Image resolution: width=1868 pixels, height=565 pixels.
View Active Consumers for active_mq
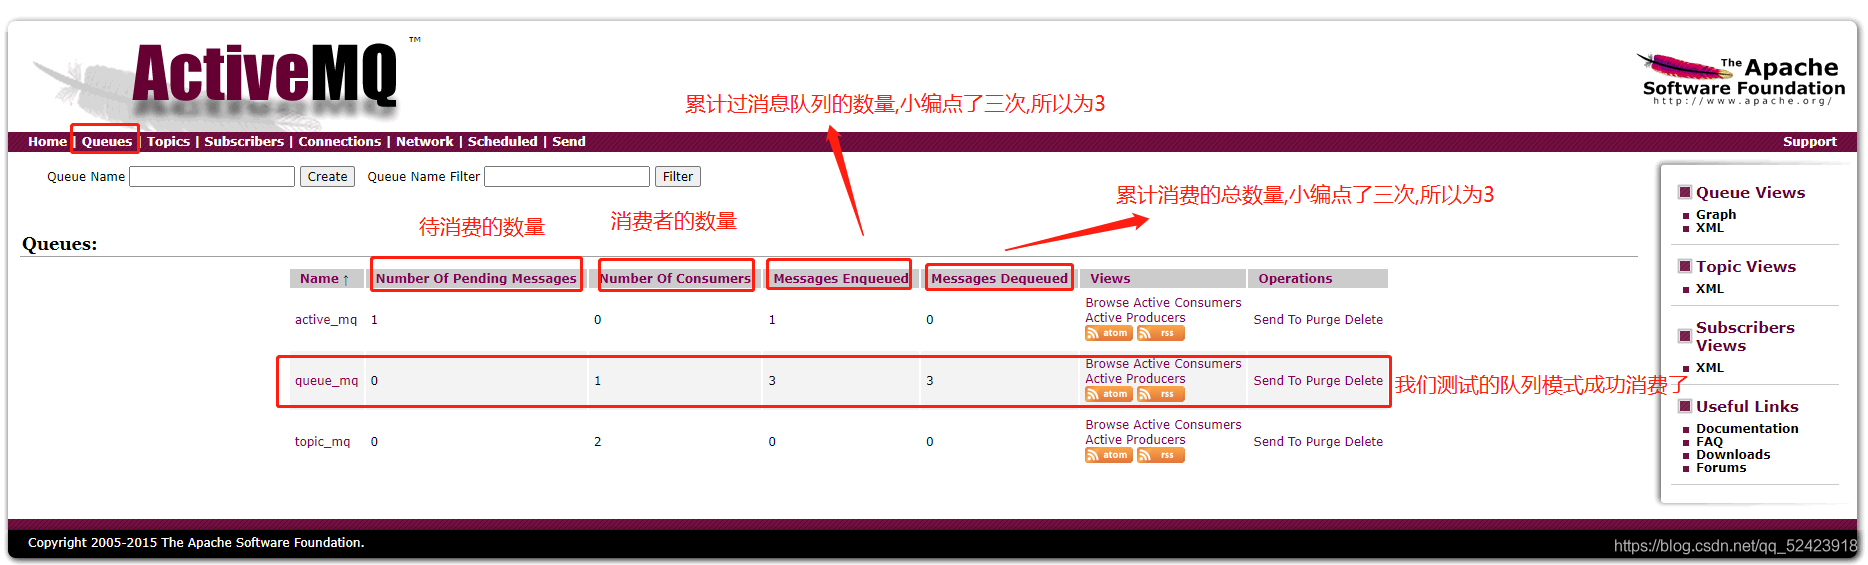[x=1187, y=303]
